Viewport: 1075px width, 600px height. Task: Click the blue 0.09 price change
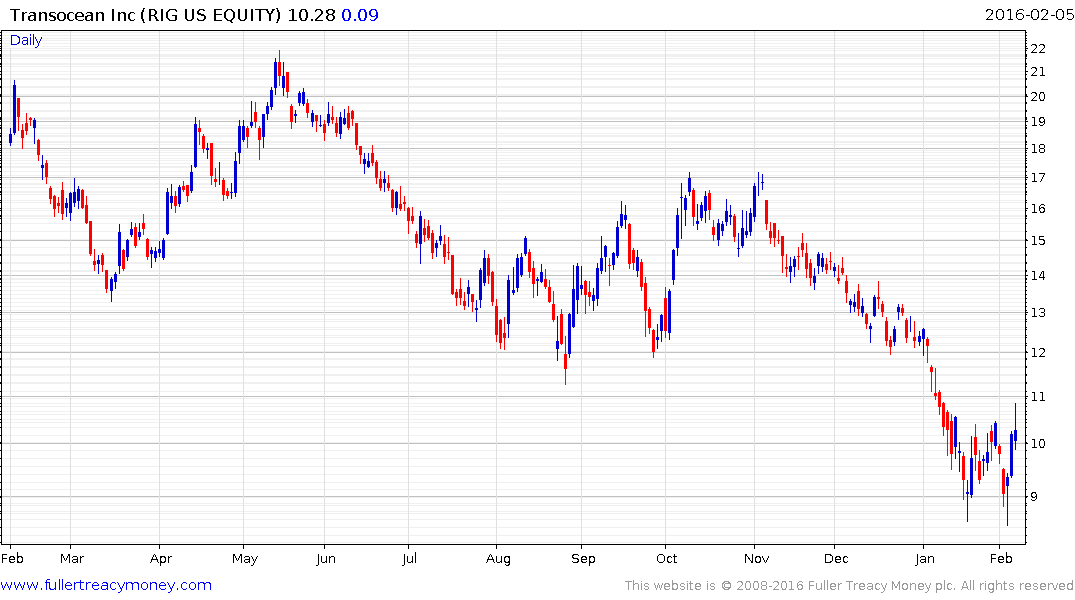(x=360, y=15)
